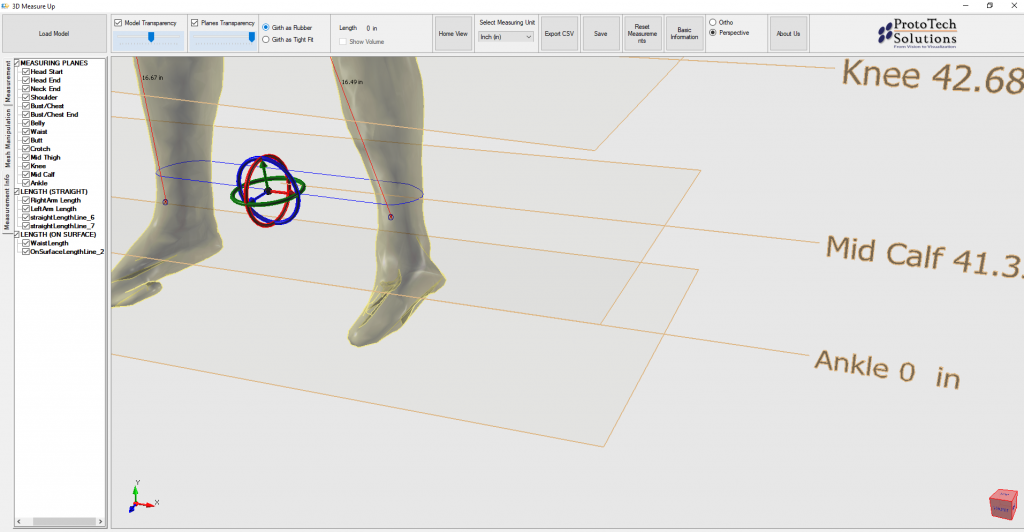Uncheck the Head End plane checkbox
The image size is (1024, 532).
(26, 80)
